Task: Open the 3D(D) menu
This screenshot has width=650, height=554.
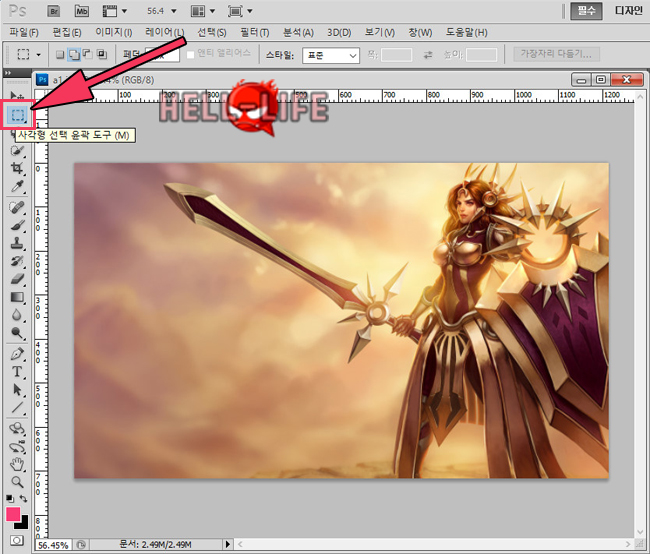Action: coord(339,32)
